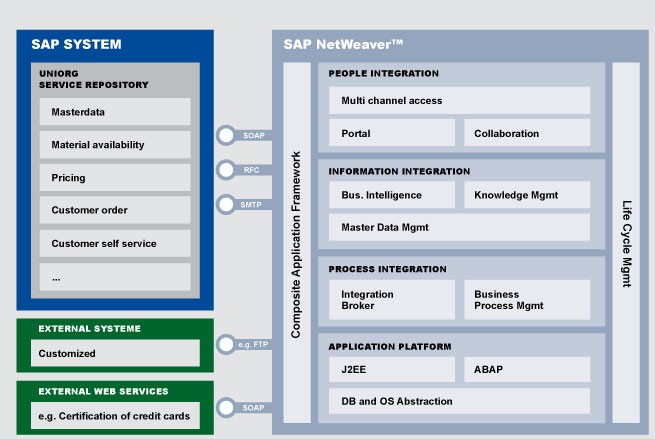655x439 pixels.
Task: Click the SMTP connector circle
Action: tap(226, 205)
